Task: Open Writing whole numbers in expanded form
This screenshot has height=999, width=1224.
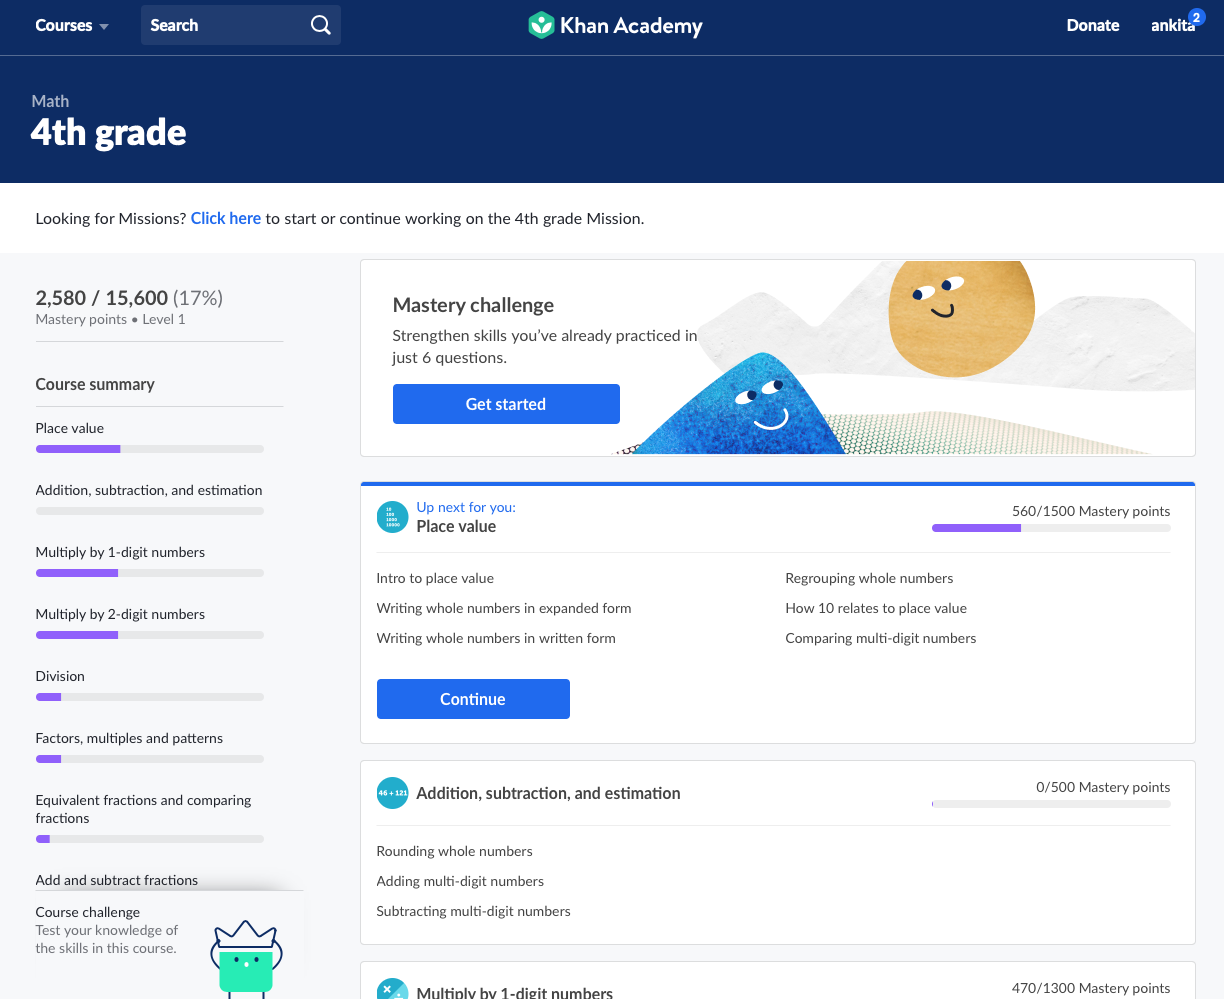Action: (504, 608)
